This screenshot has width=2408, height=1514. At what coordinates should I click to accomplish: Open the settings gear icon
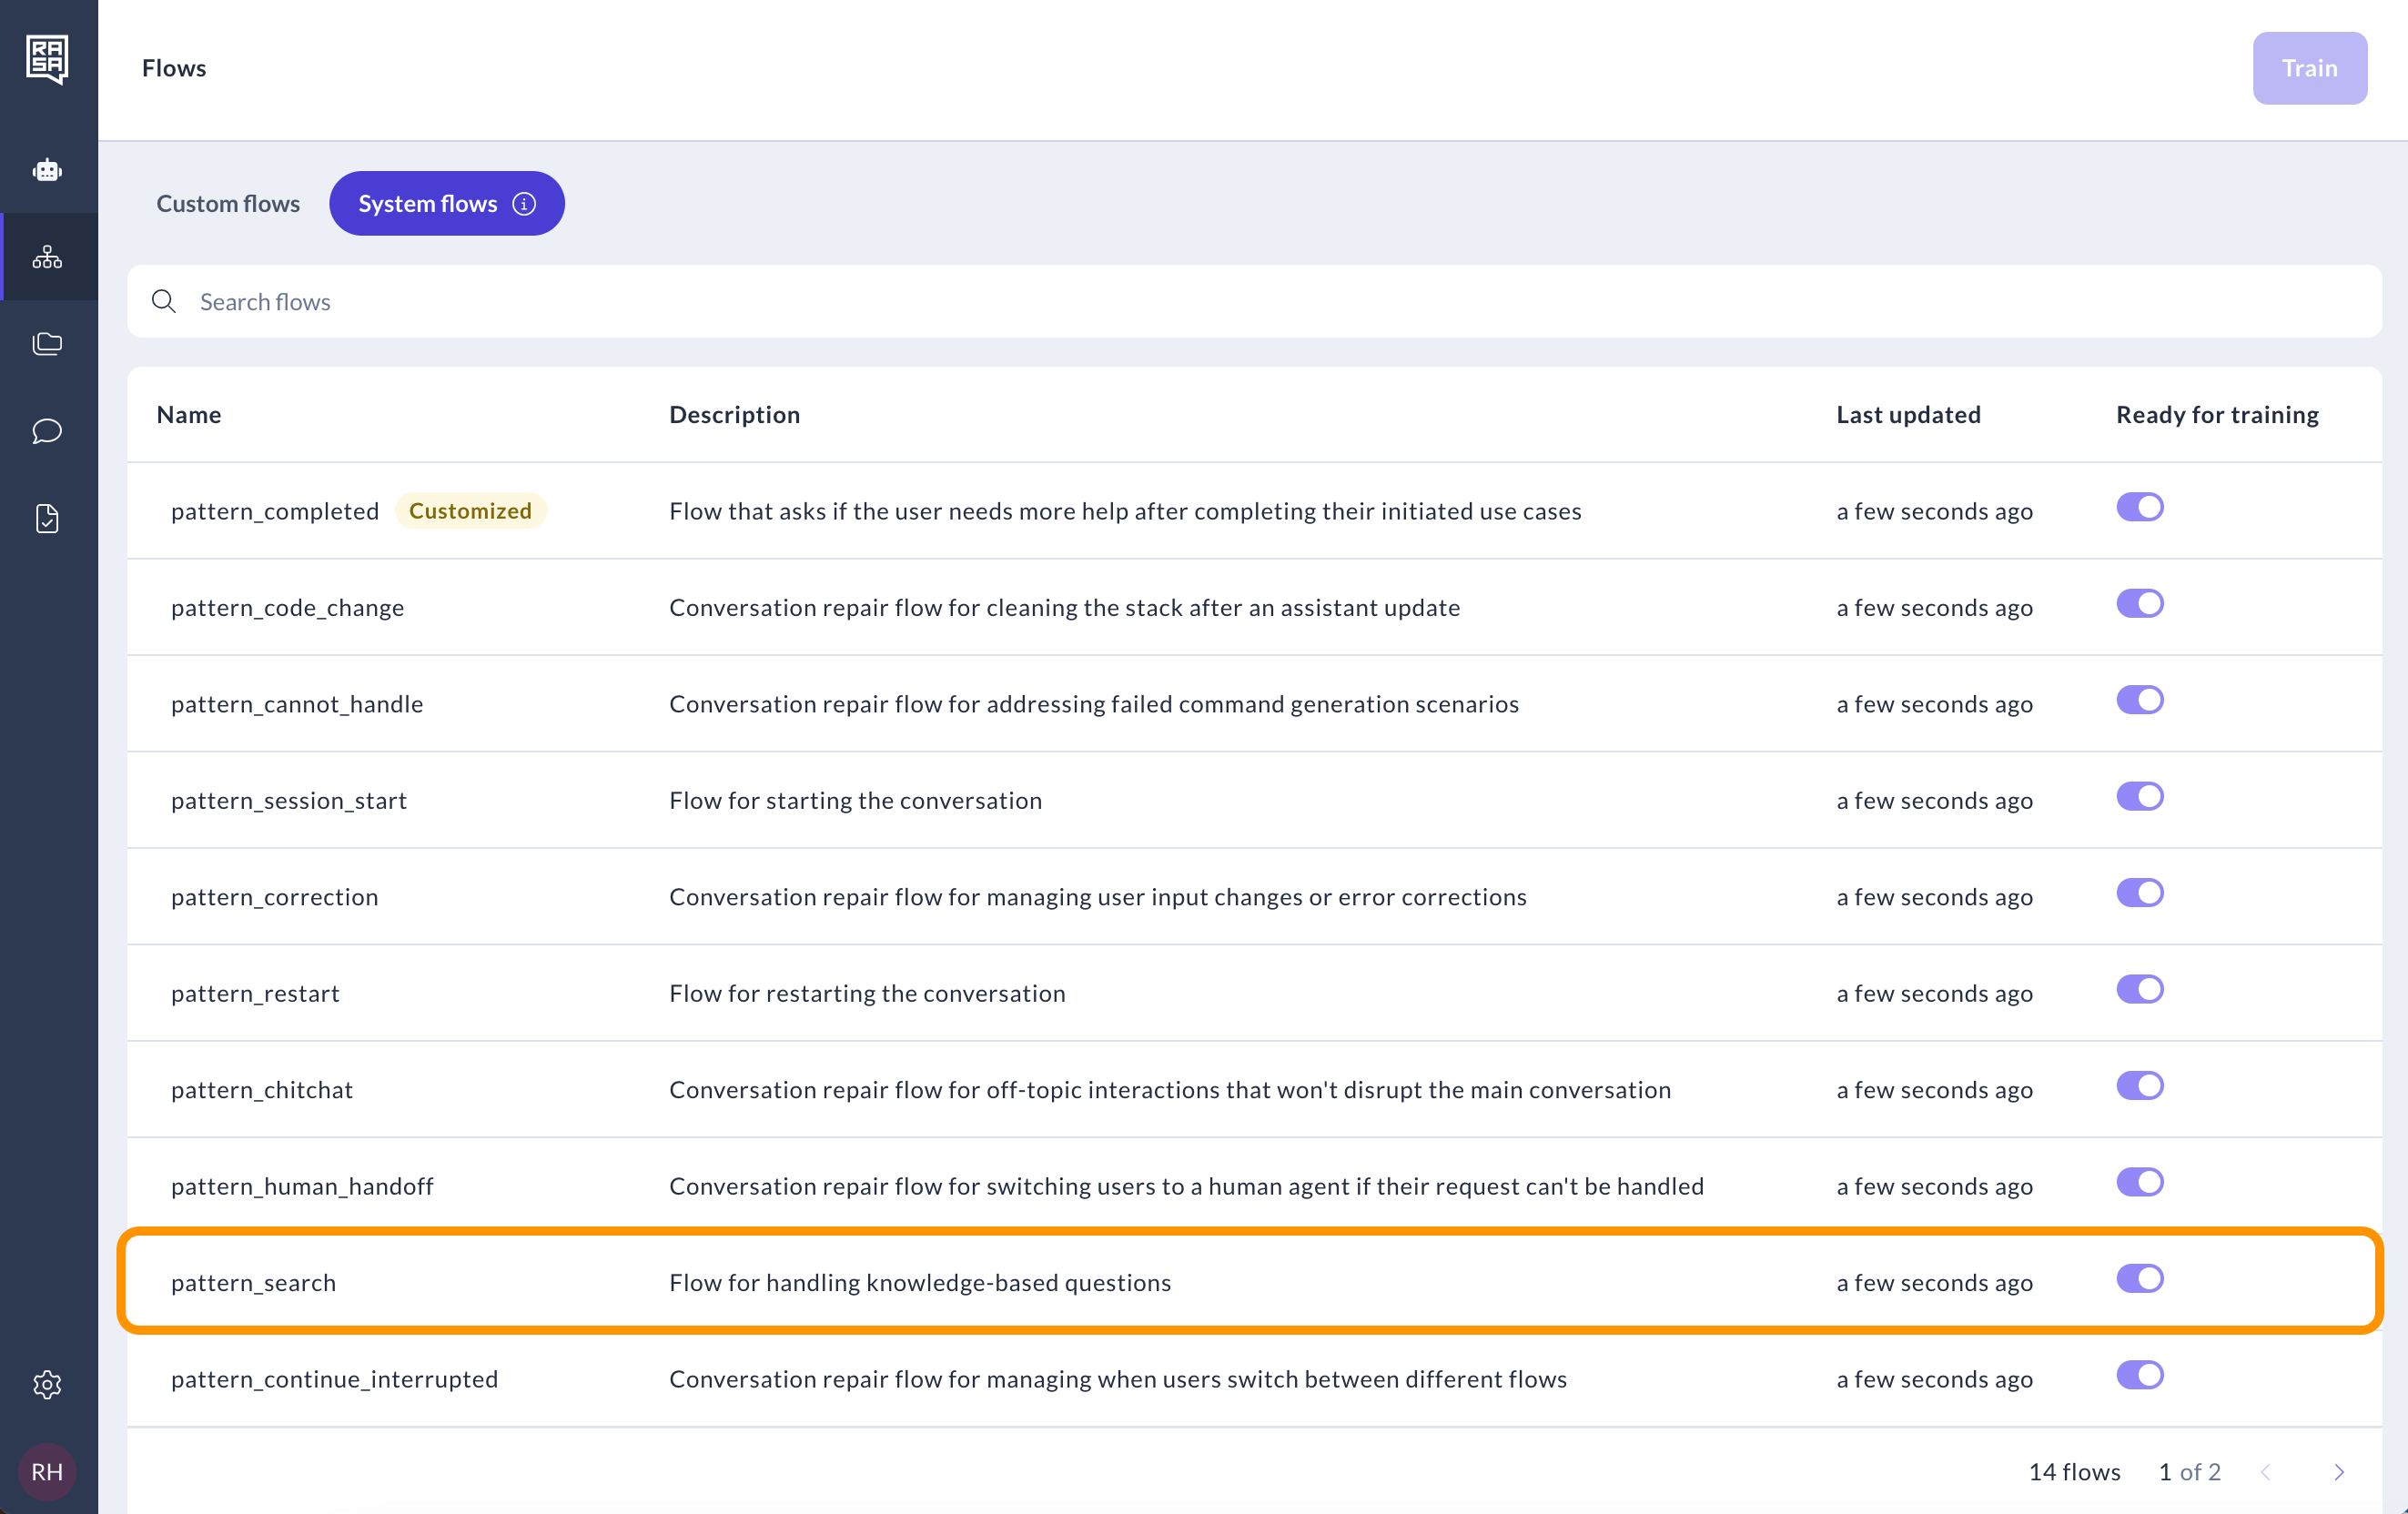pyautogui.click(x=47, y=1385)
